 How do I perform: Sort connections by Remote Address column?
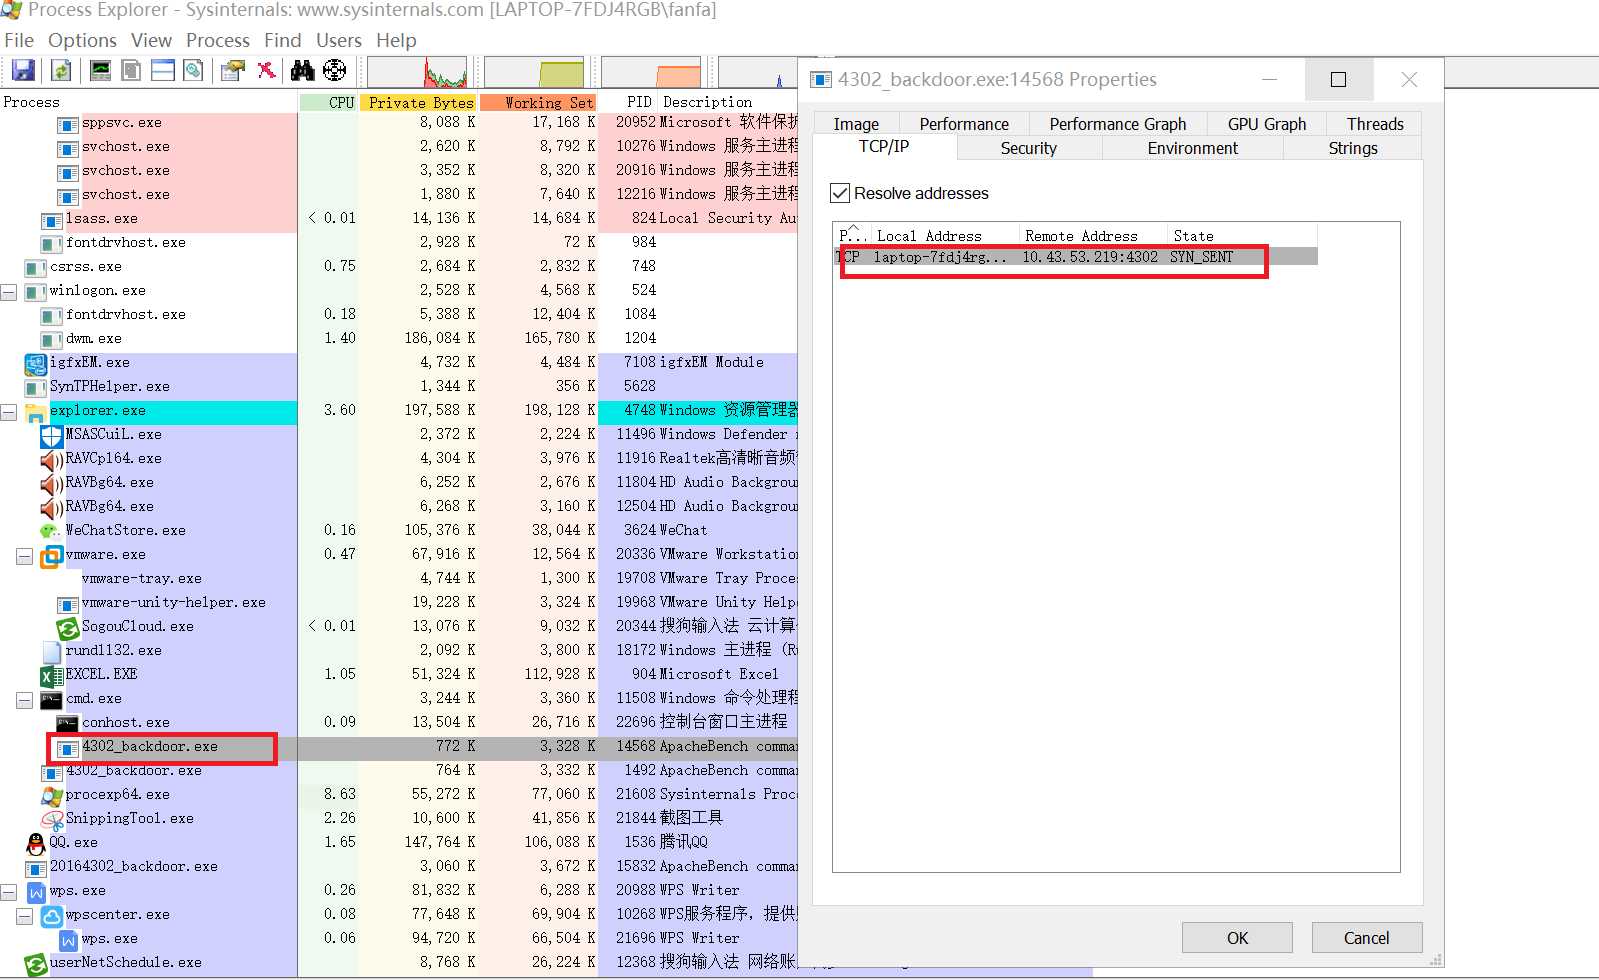(1093, 236)
